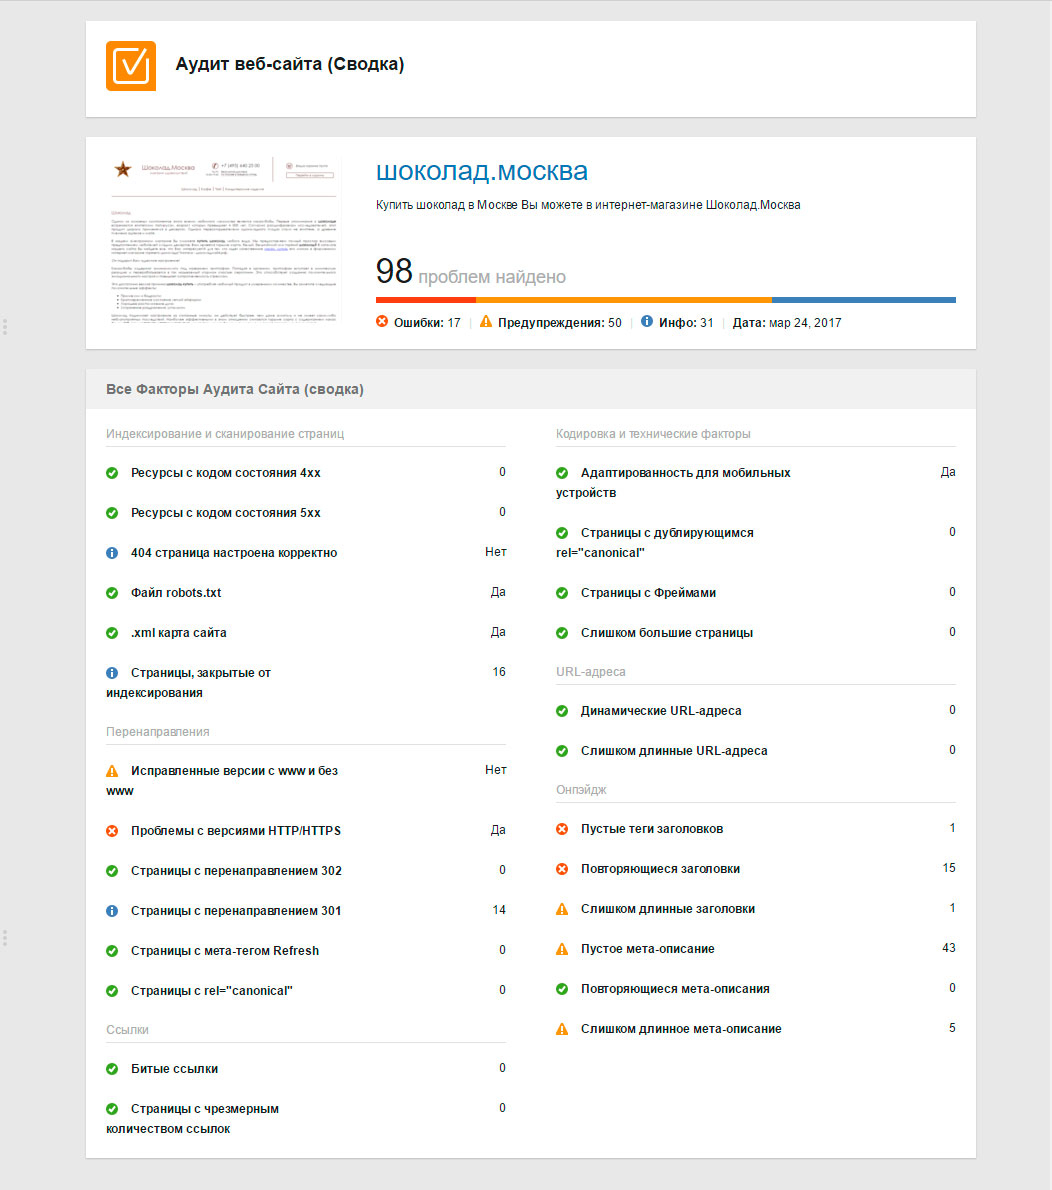The height and width of the screenshot is (1190, 1052).
Task: Click info icon for Страницы, закрытые от индексирования
Action: pyautogui.click(x=112, y=673)
